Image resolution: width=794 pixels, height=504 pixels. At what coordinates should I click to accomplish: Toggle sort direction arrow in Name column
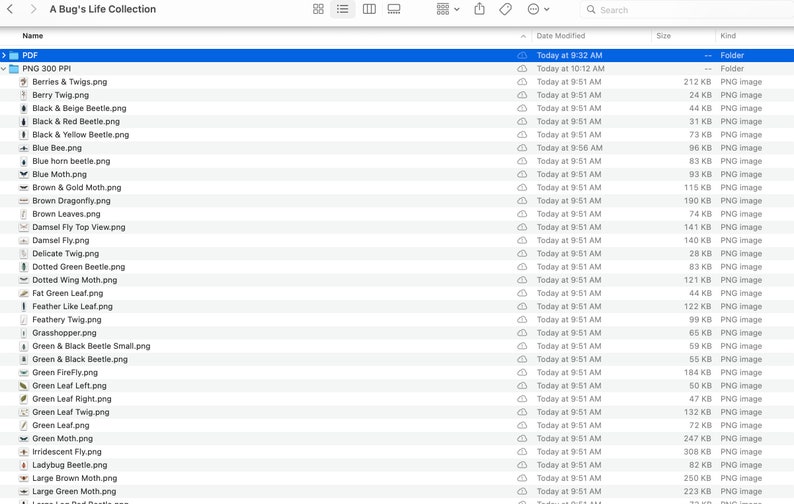[523, 36]
